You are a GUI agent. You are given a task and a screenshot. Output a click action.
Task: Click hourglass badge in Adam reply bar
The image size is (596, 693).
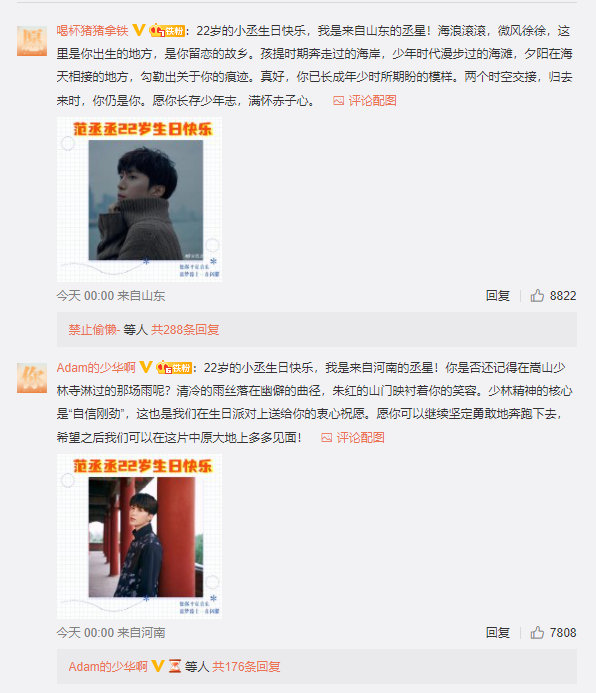(x=175, y=666)
